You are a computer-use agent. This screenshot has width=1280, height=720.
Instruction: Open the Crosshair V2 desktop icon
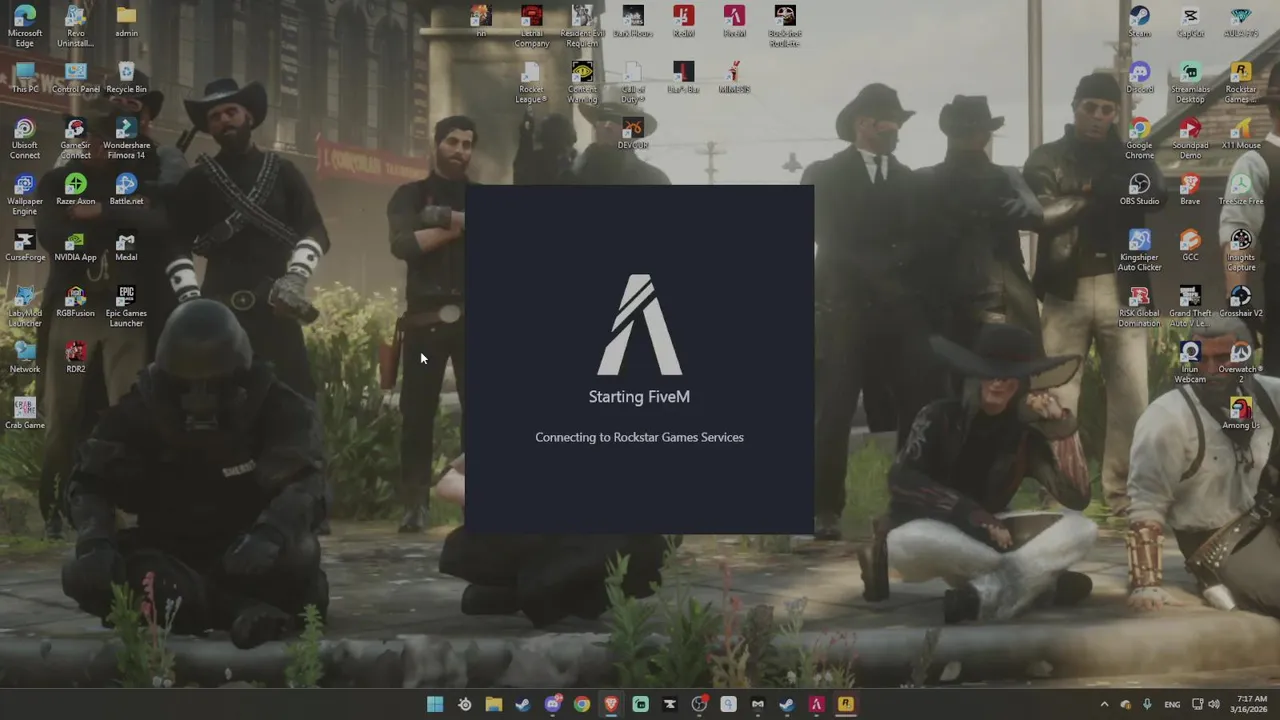(1241, 302)
